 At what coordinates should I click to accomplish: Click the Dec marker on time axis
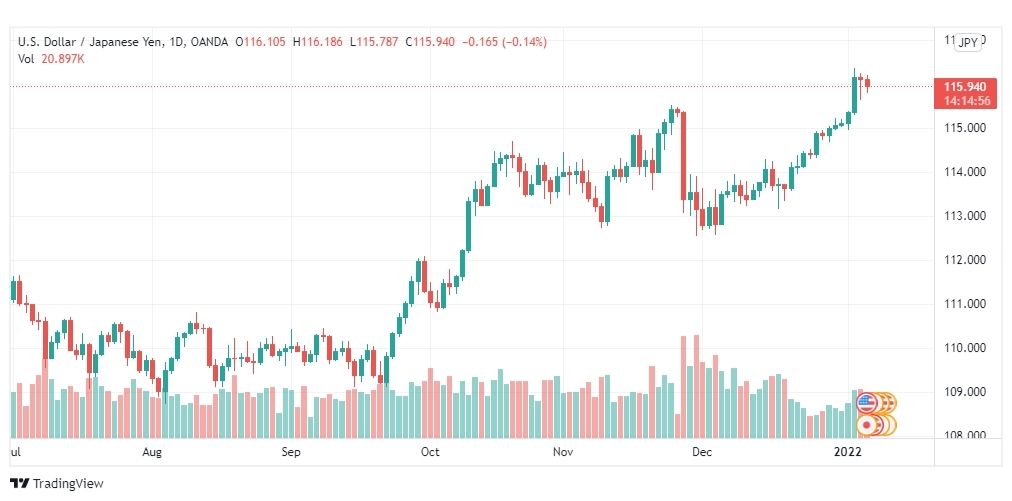tap(702, 452)
